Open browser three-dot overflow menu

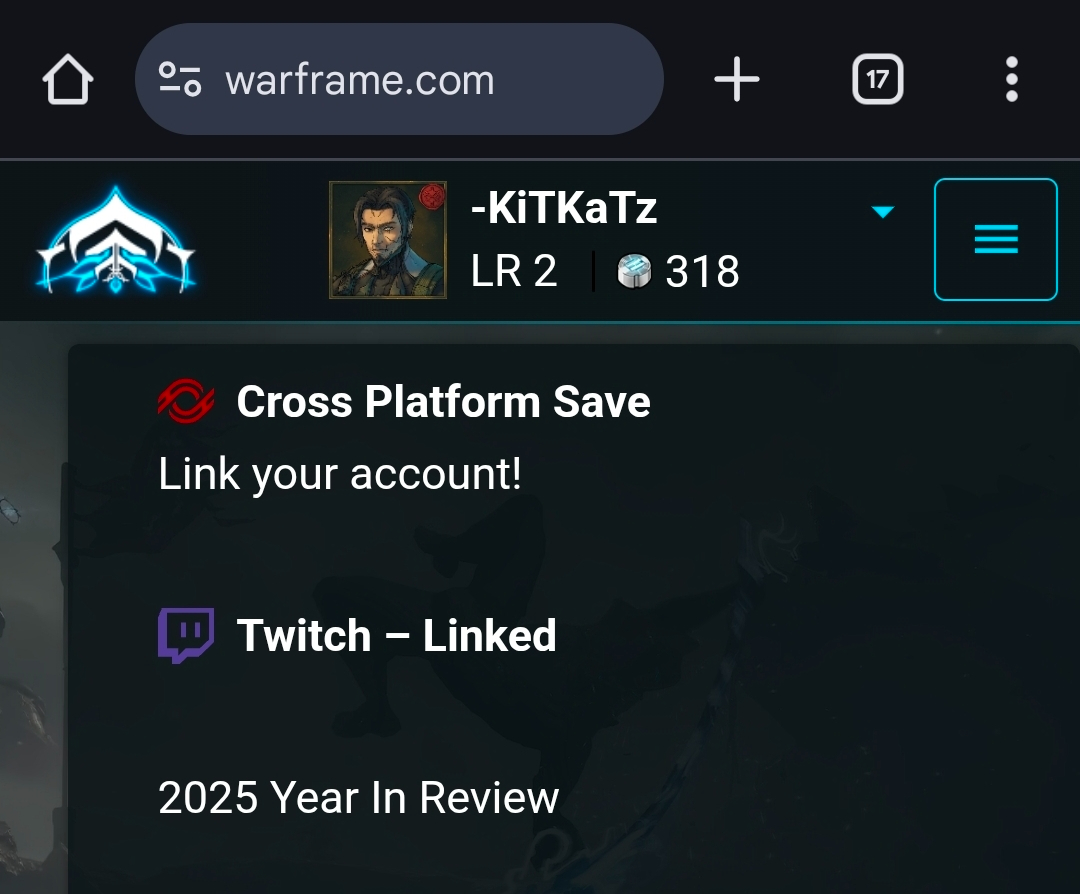pyautogui.click(x=1011, y=79)
